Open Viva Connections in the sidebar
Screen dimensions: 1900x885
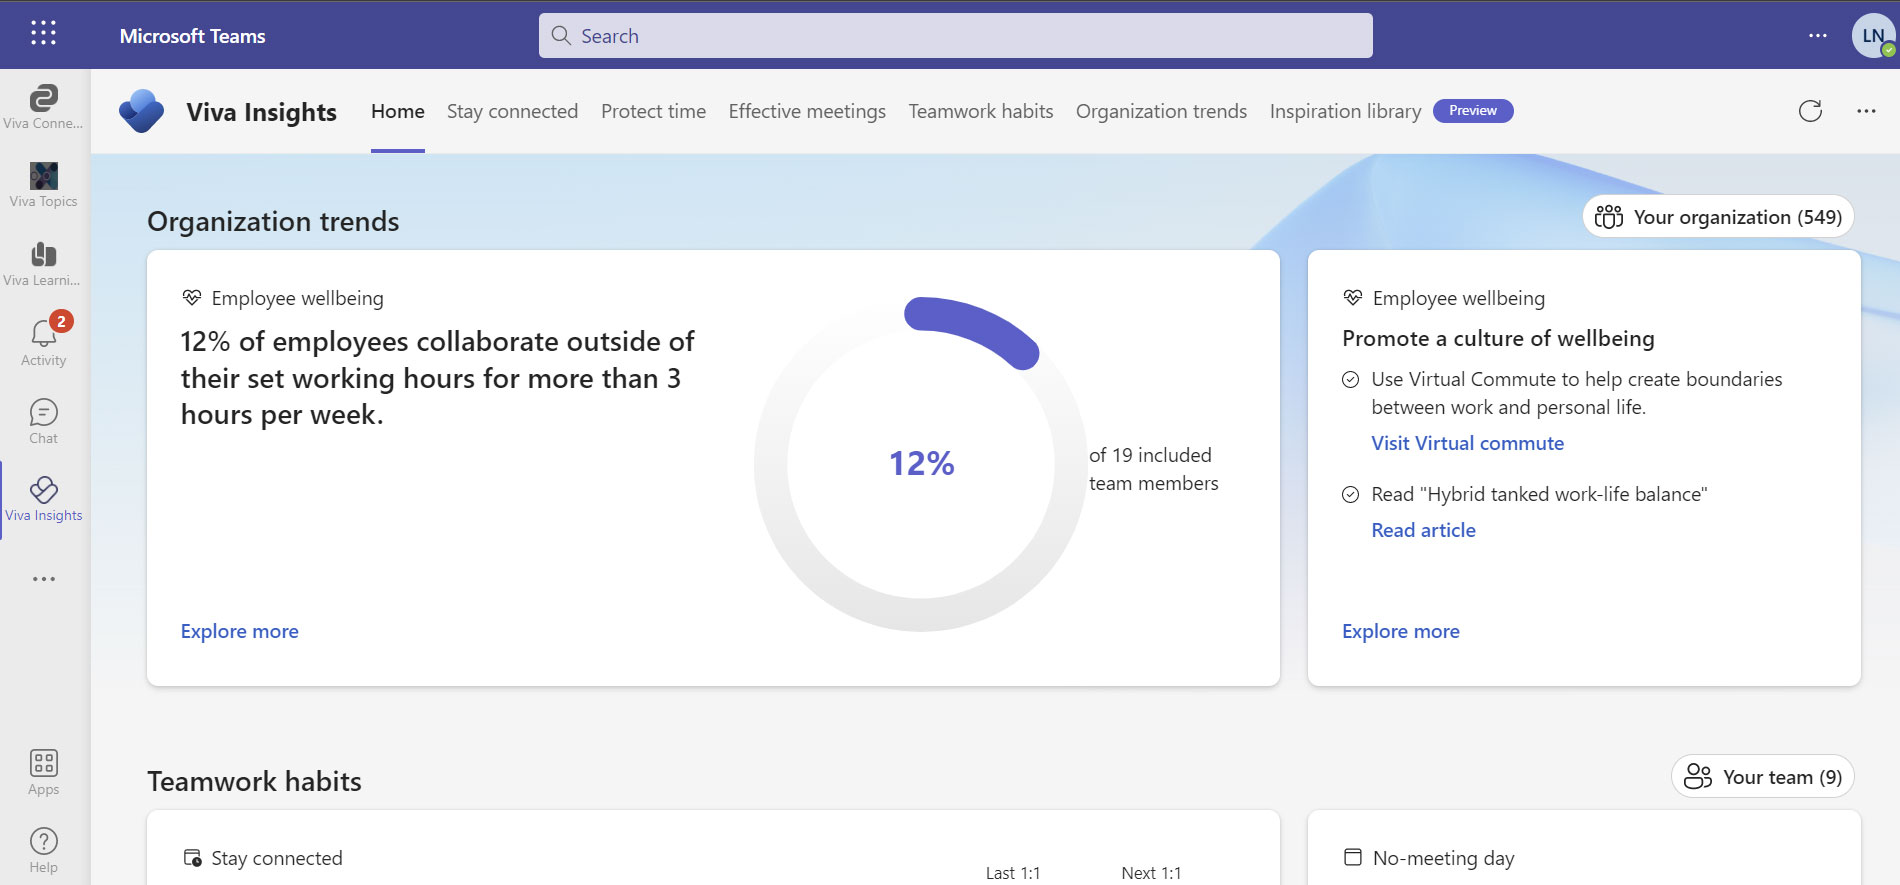pyautogui.click(x=43, y=106)
